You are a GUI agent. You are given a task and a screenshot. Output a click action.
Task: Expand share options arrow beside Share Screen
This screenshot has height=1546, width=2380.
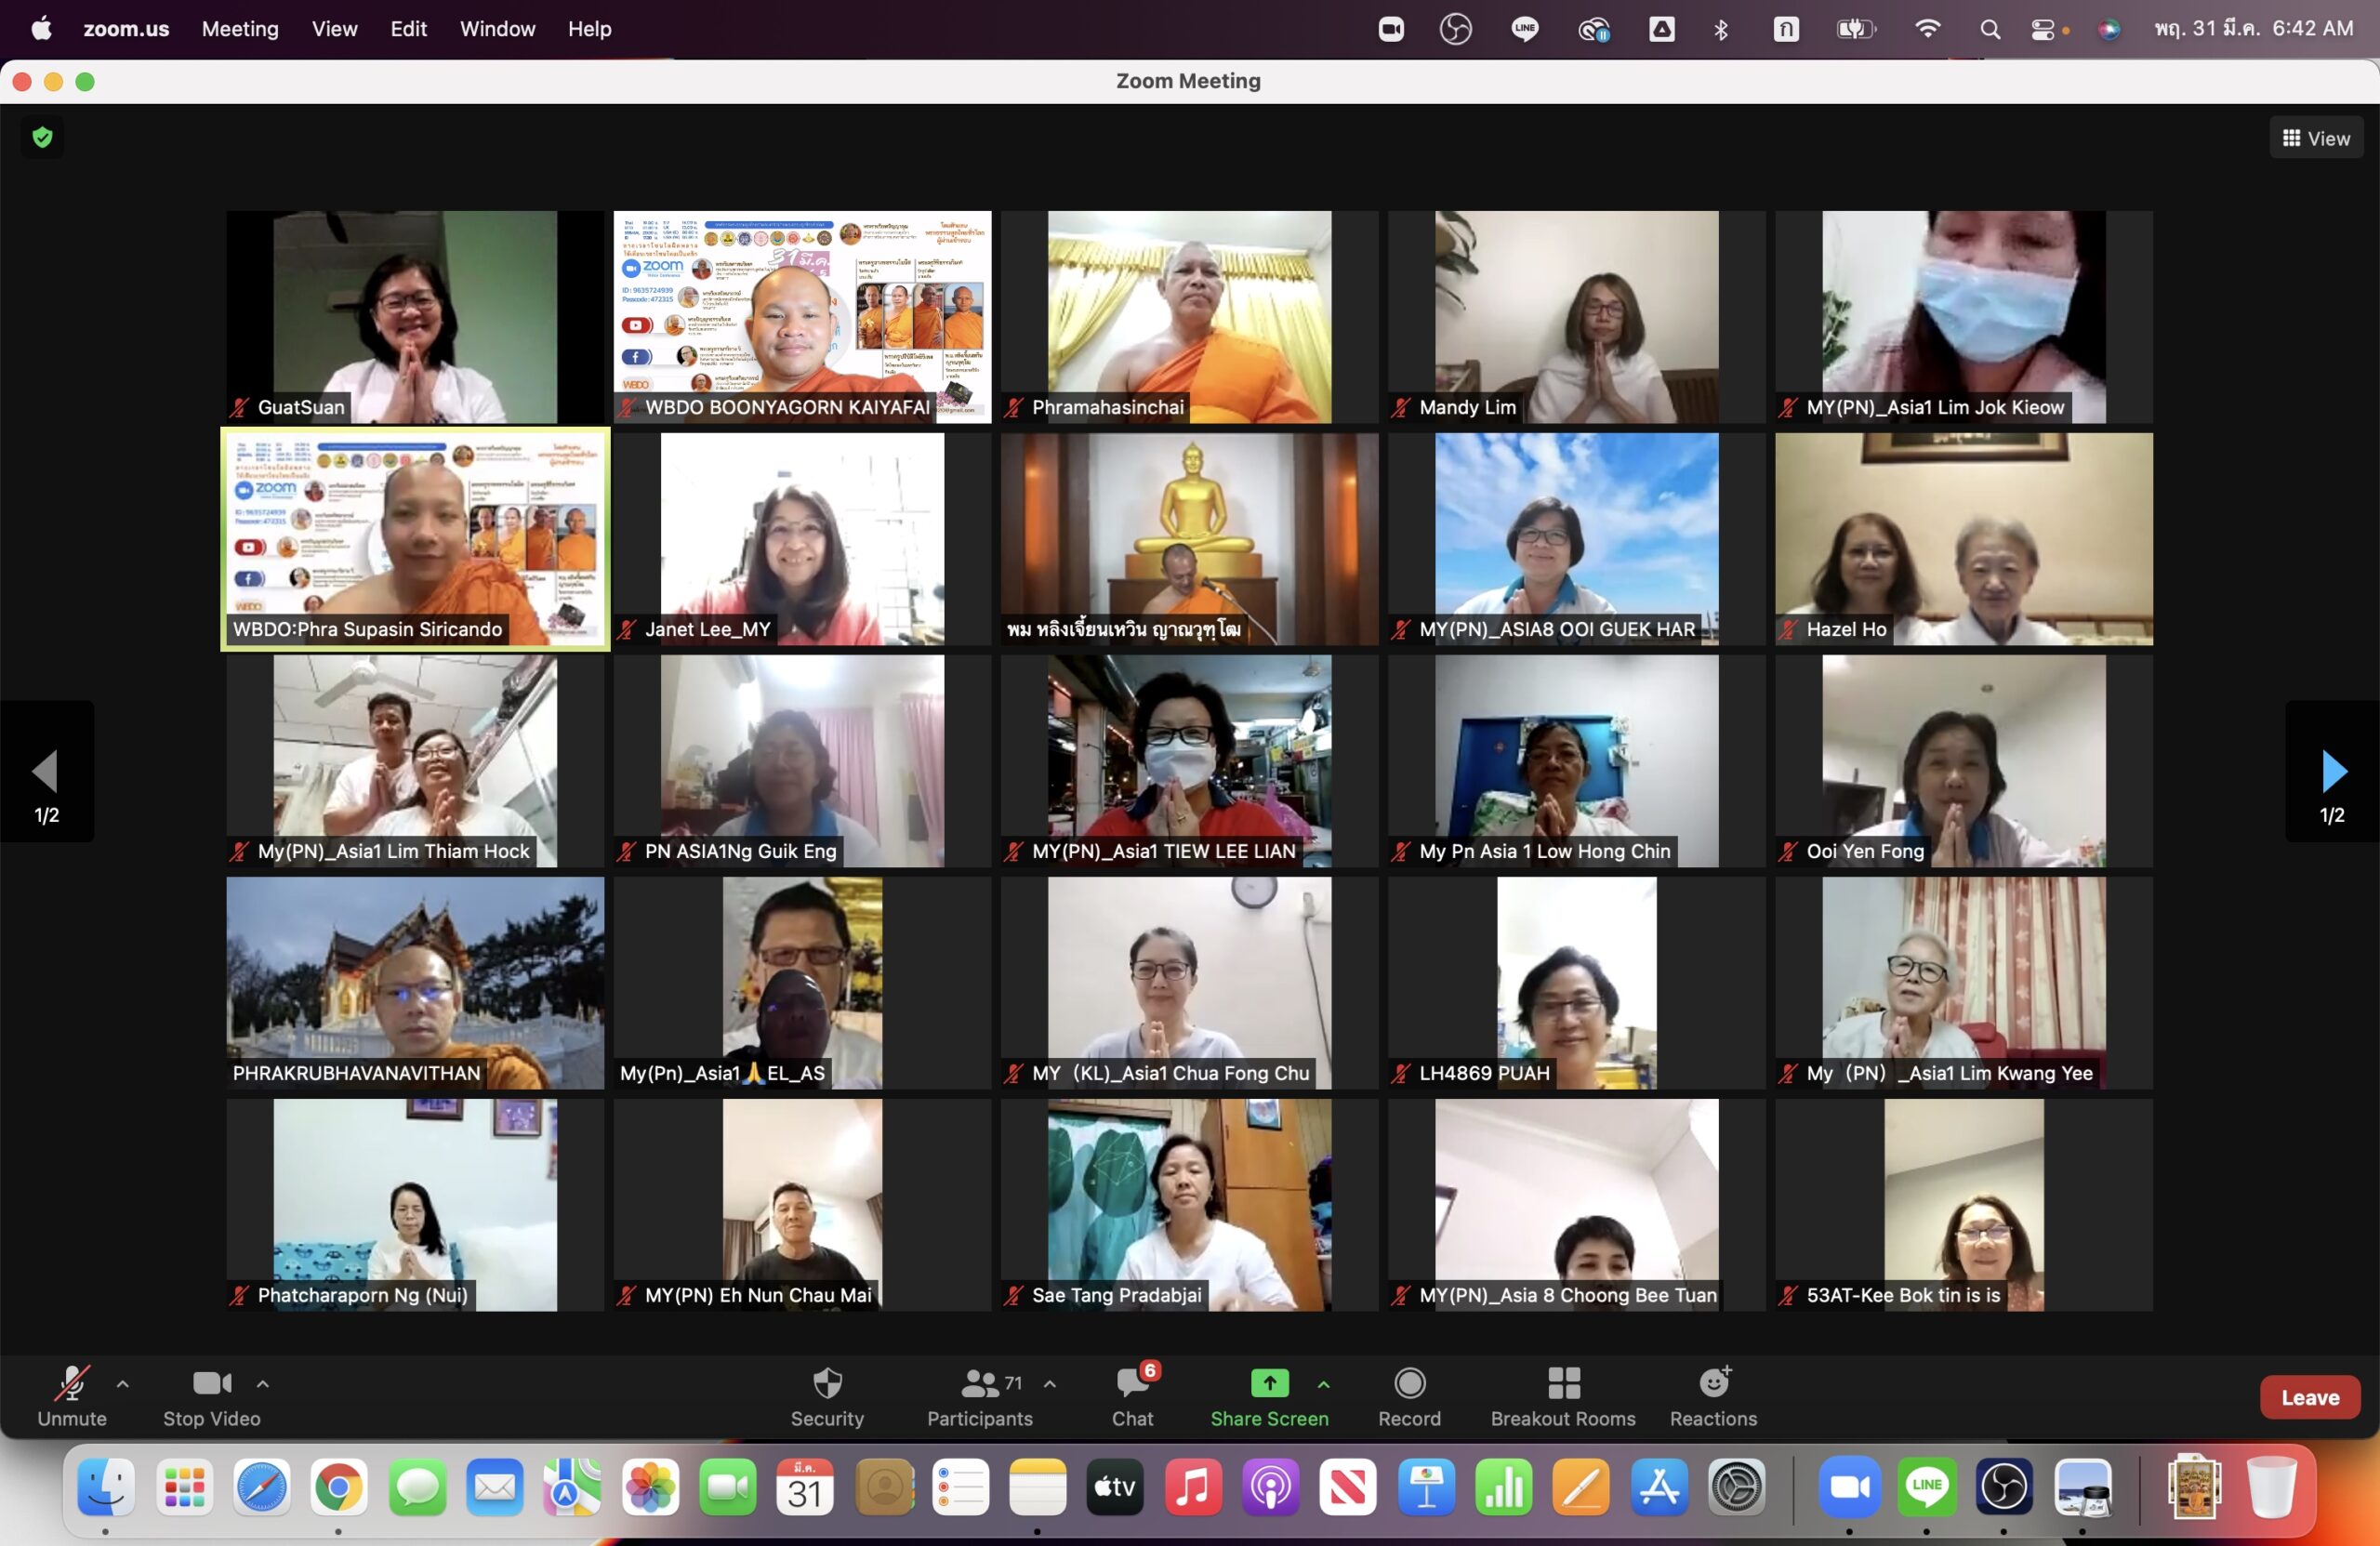[1323, 1384]
